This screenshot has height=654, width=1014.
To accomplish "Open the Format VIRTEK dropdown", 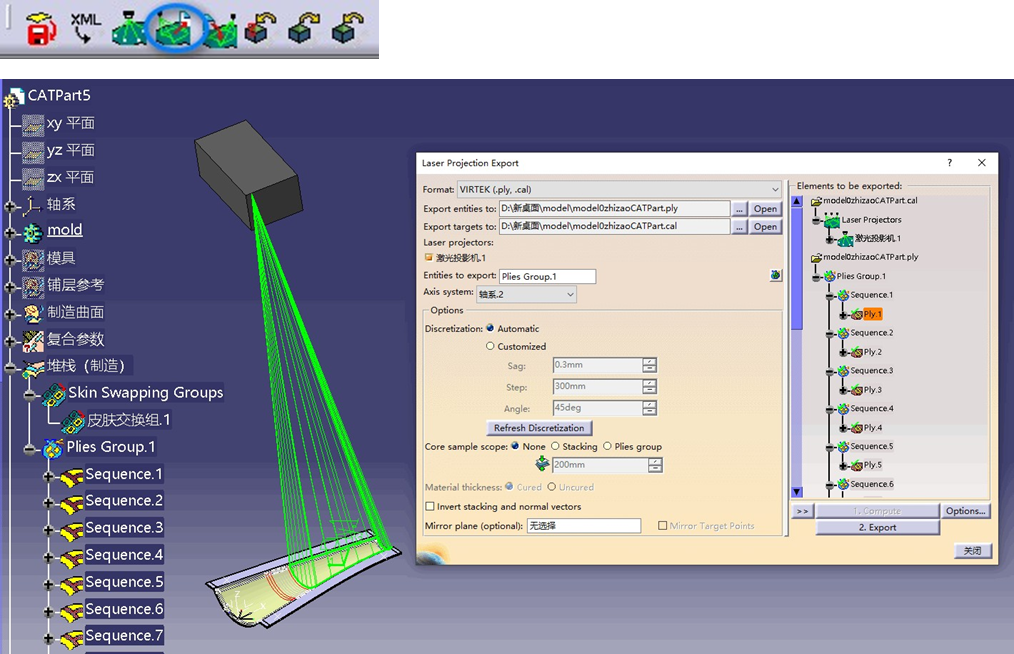I will pos(619,190).
